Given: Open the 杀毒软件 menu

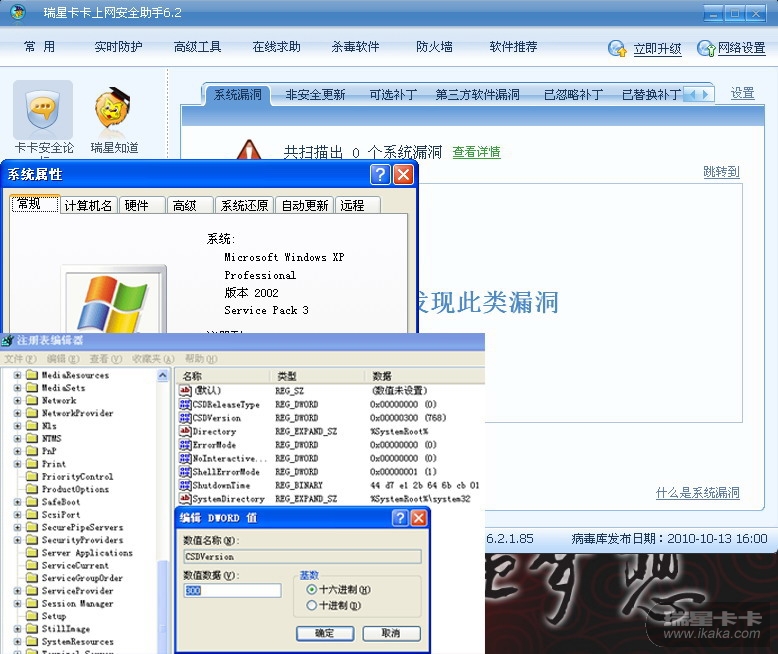Looking at the screenshot, I should pyautogui.click(x=355, y=47).
